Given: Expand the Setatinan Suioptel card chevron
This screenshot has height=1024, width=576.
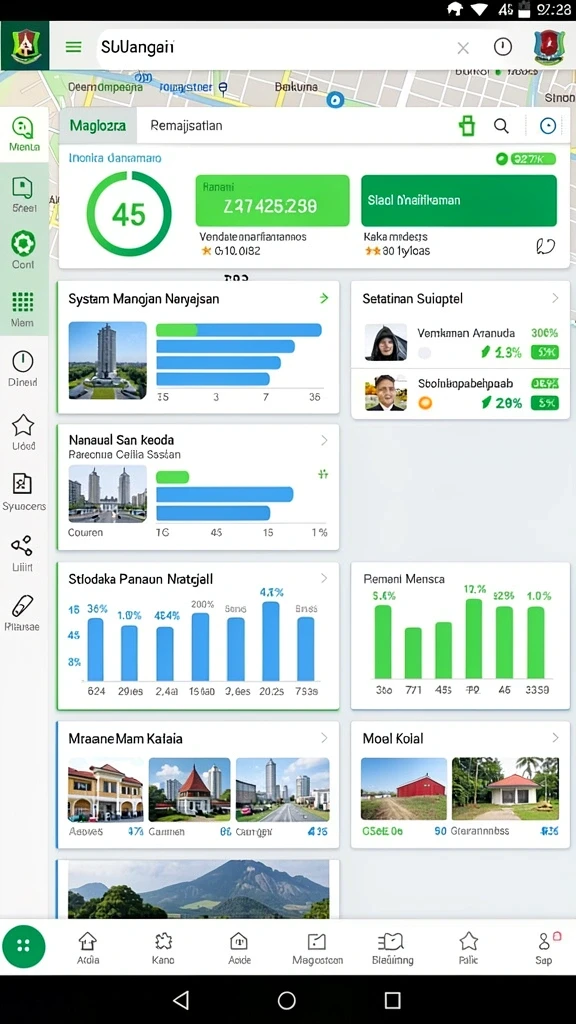Looking at the screenshot, I should point(555,298).
